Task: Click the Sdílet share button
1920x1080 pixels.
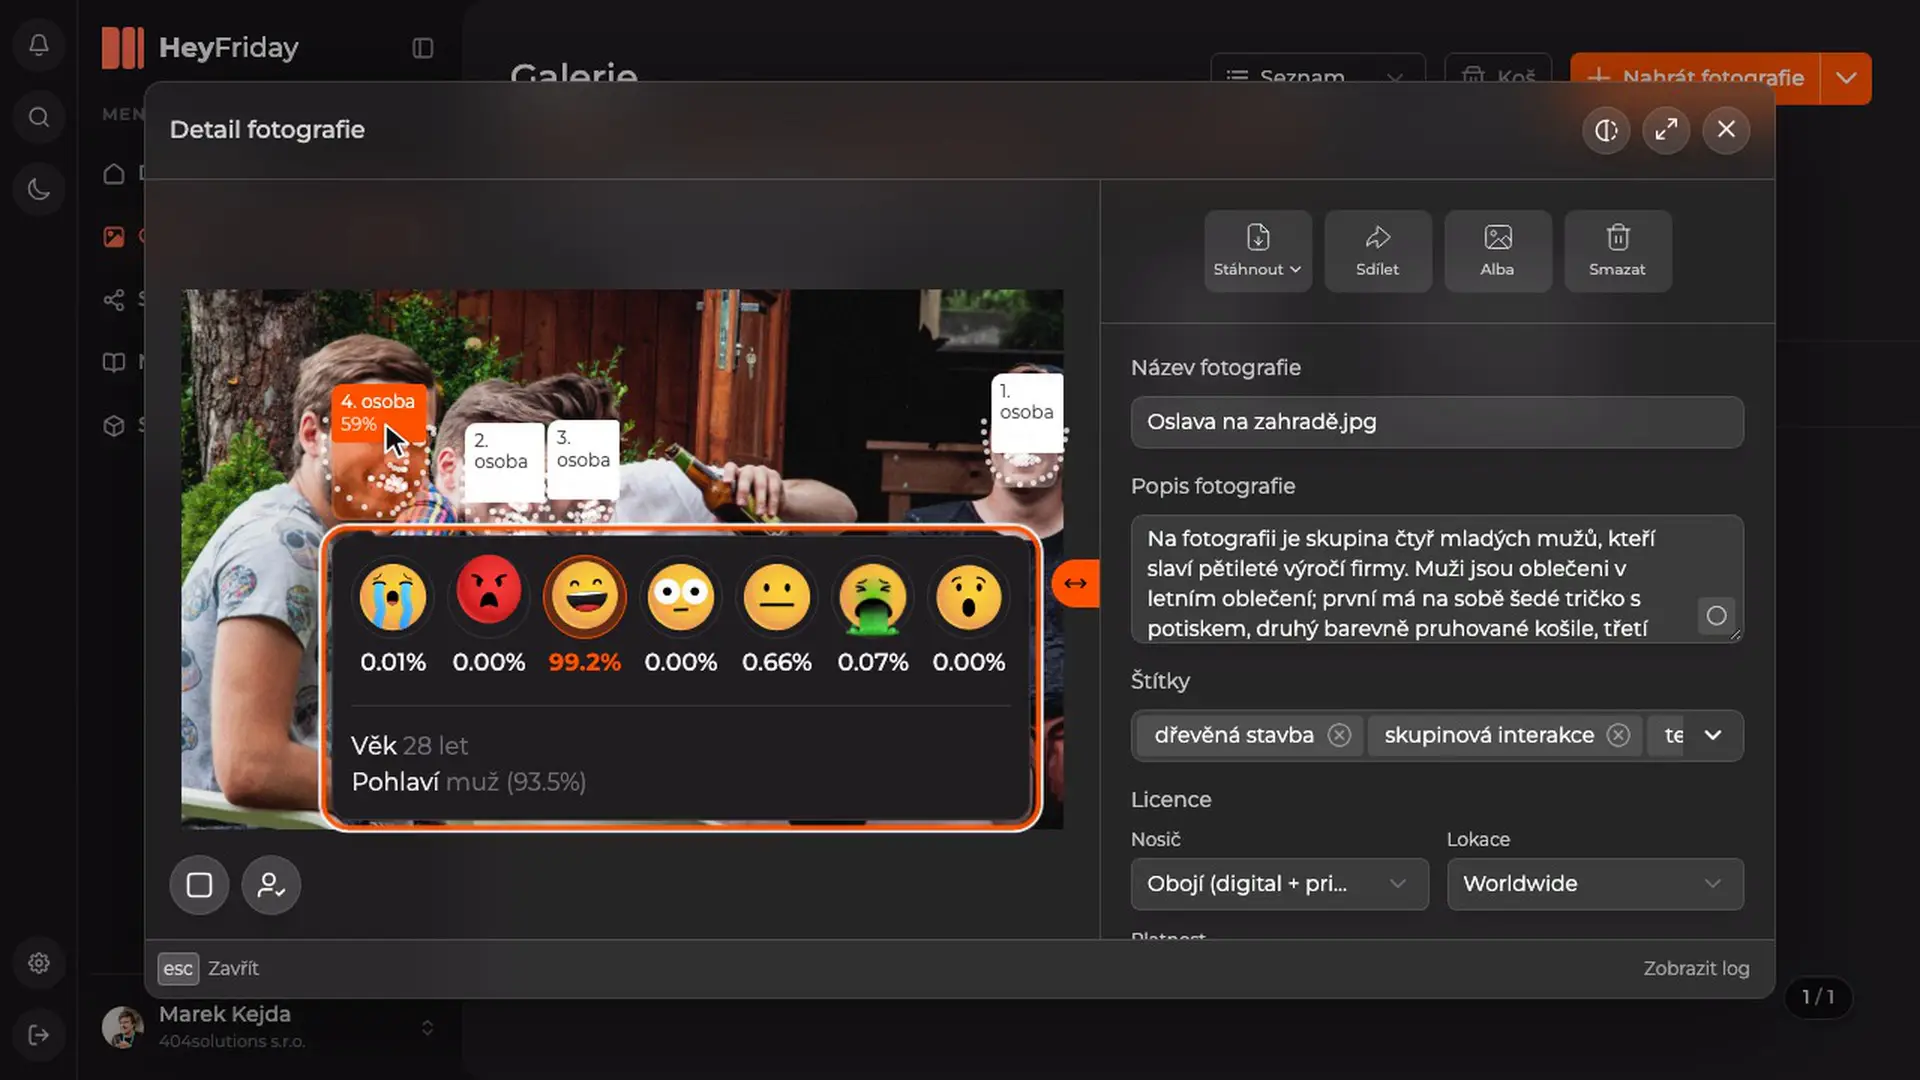Action: tap(1378, 251)
